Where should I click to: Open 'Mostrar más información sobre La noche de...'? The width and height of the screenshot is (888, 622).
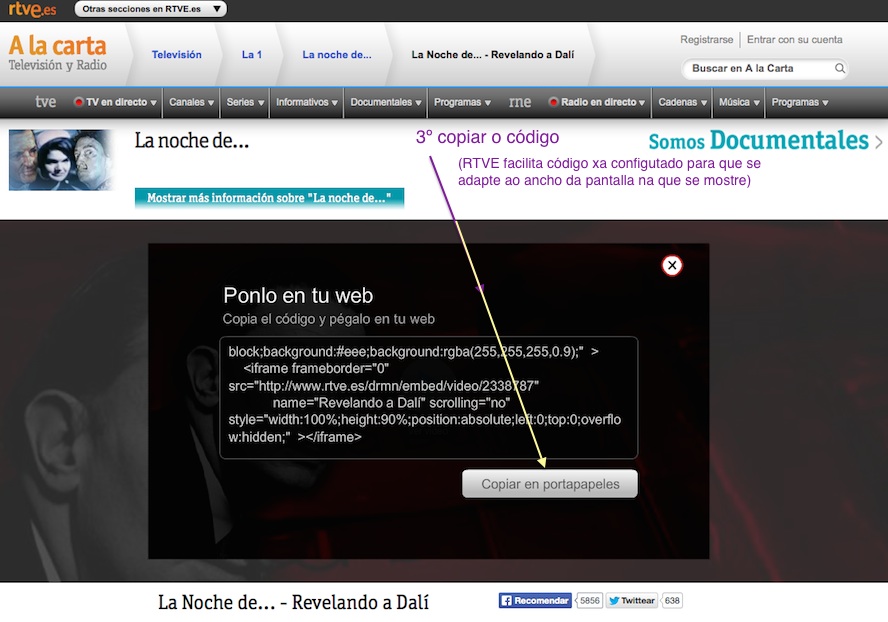pos(268,198)
